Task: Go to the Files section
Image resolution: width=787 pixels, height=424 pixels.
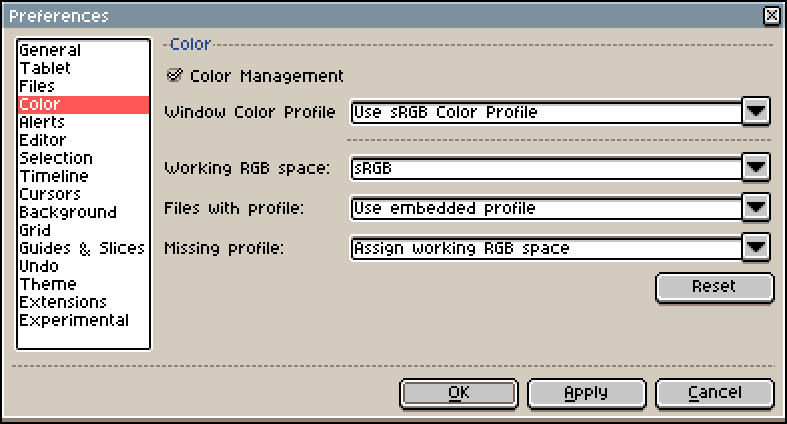Action: [x=37, y=86]
